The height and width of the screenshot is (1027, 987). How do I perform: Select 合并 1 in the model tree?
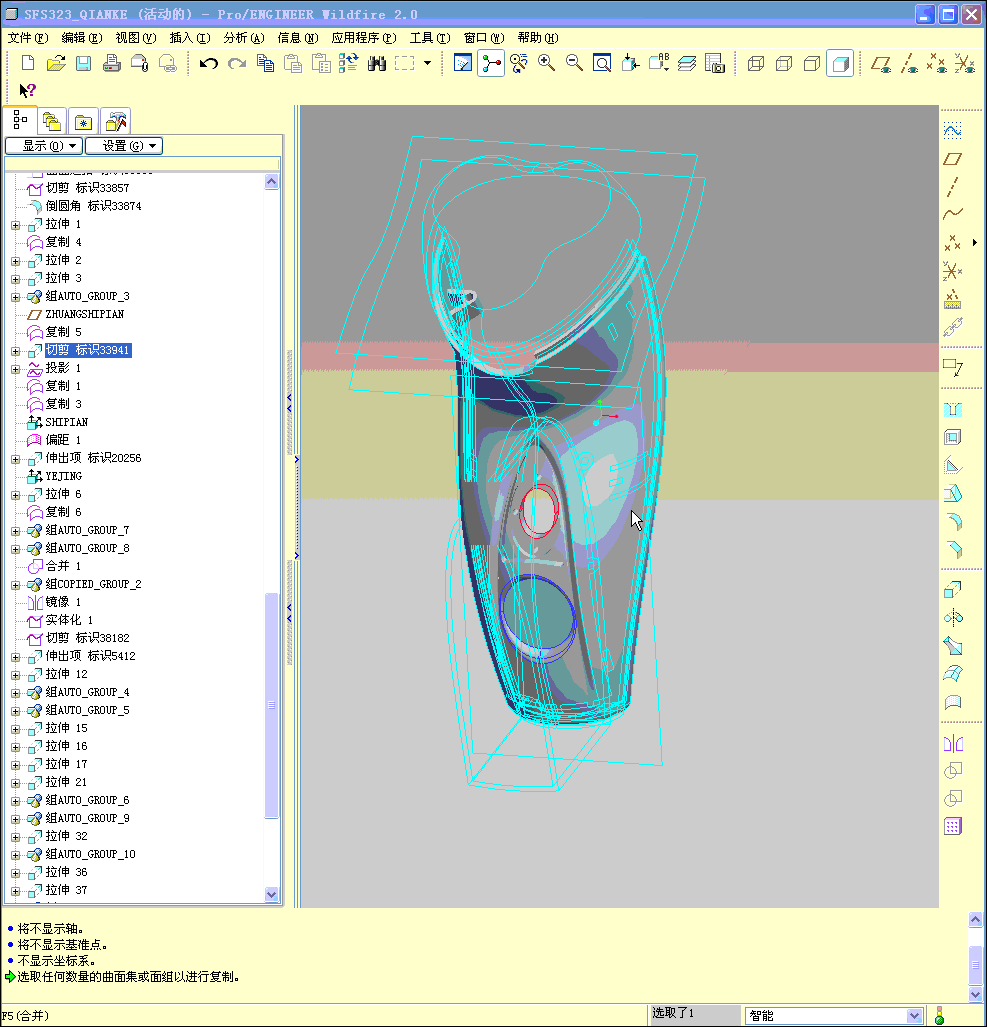[x=63, y=566]
